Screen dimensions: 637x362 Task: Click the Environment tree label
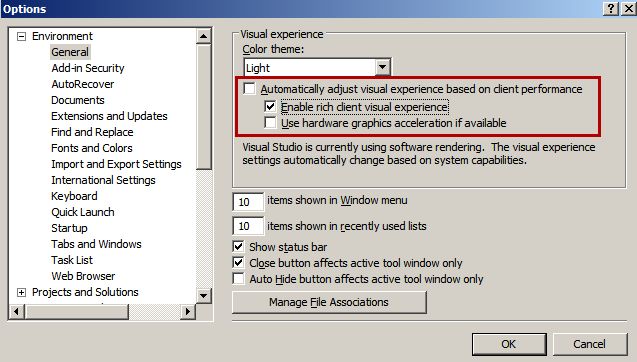[63, 36]
